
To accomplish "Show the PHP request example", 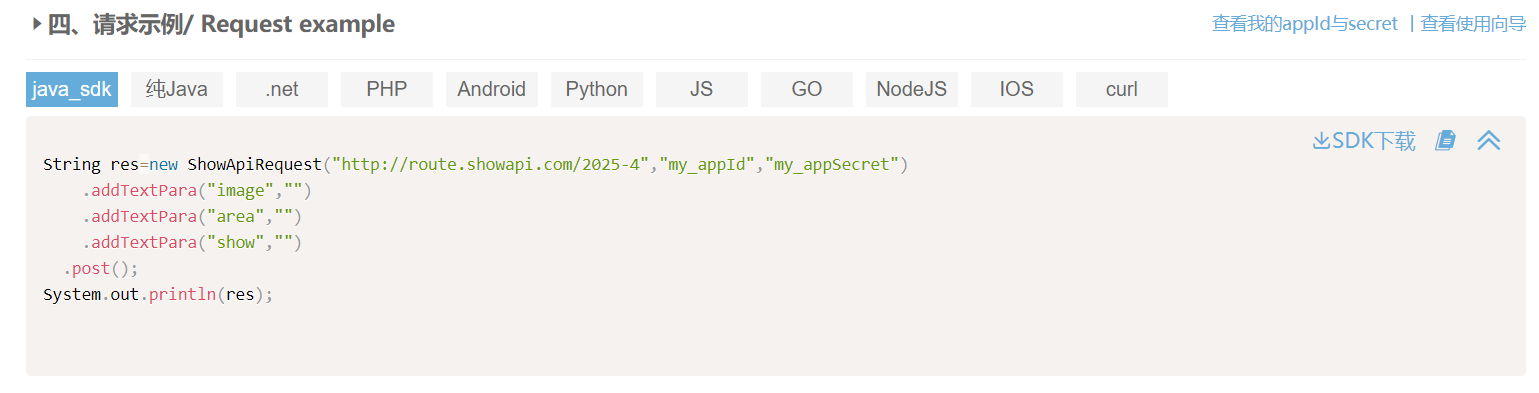I will [x=387, y=89].
